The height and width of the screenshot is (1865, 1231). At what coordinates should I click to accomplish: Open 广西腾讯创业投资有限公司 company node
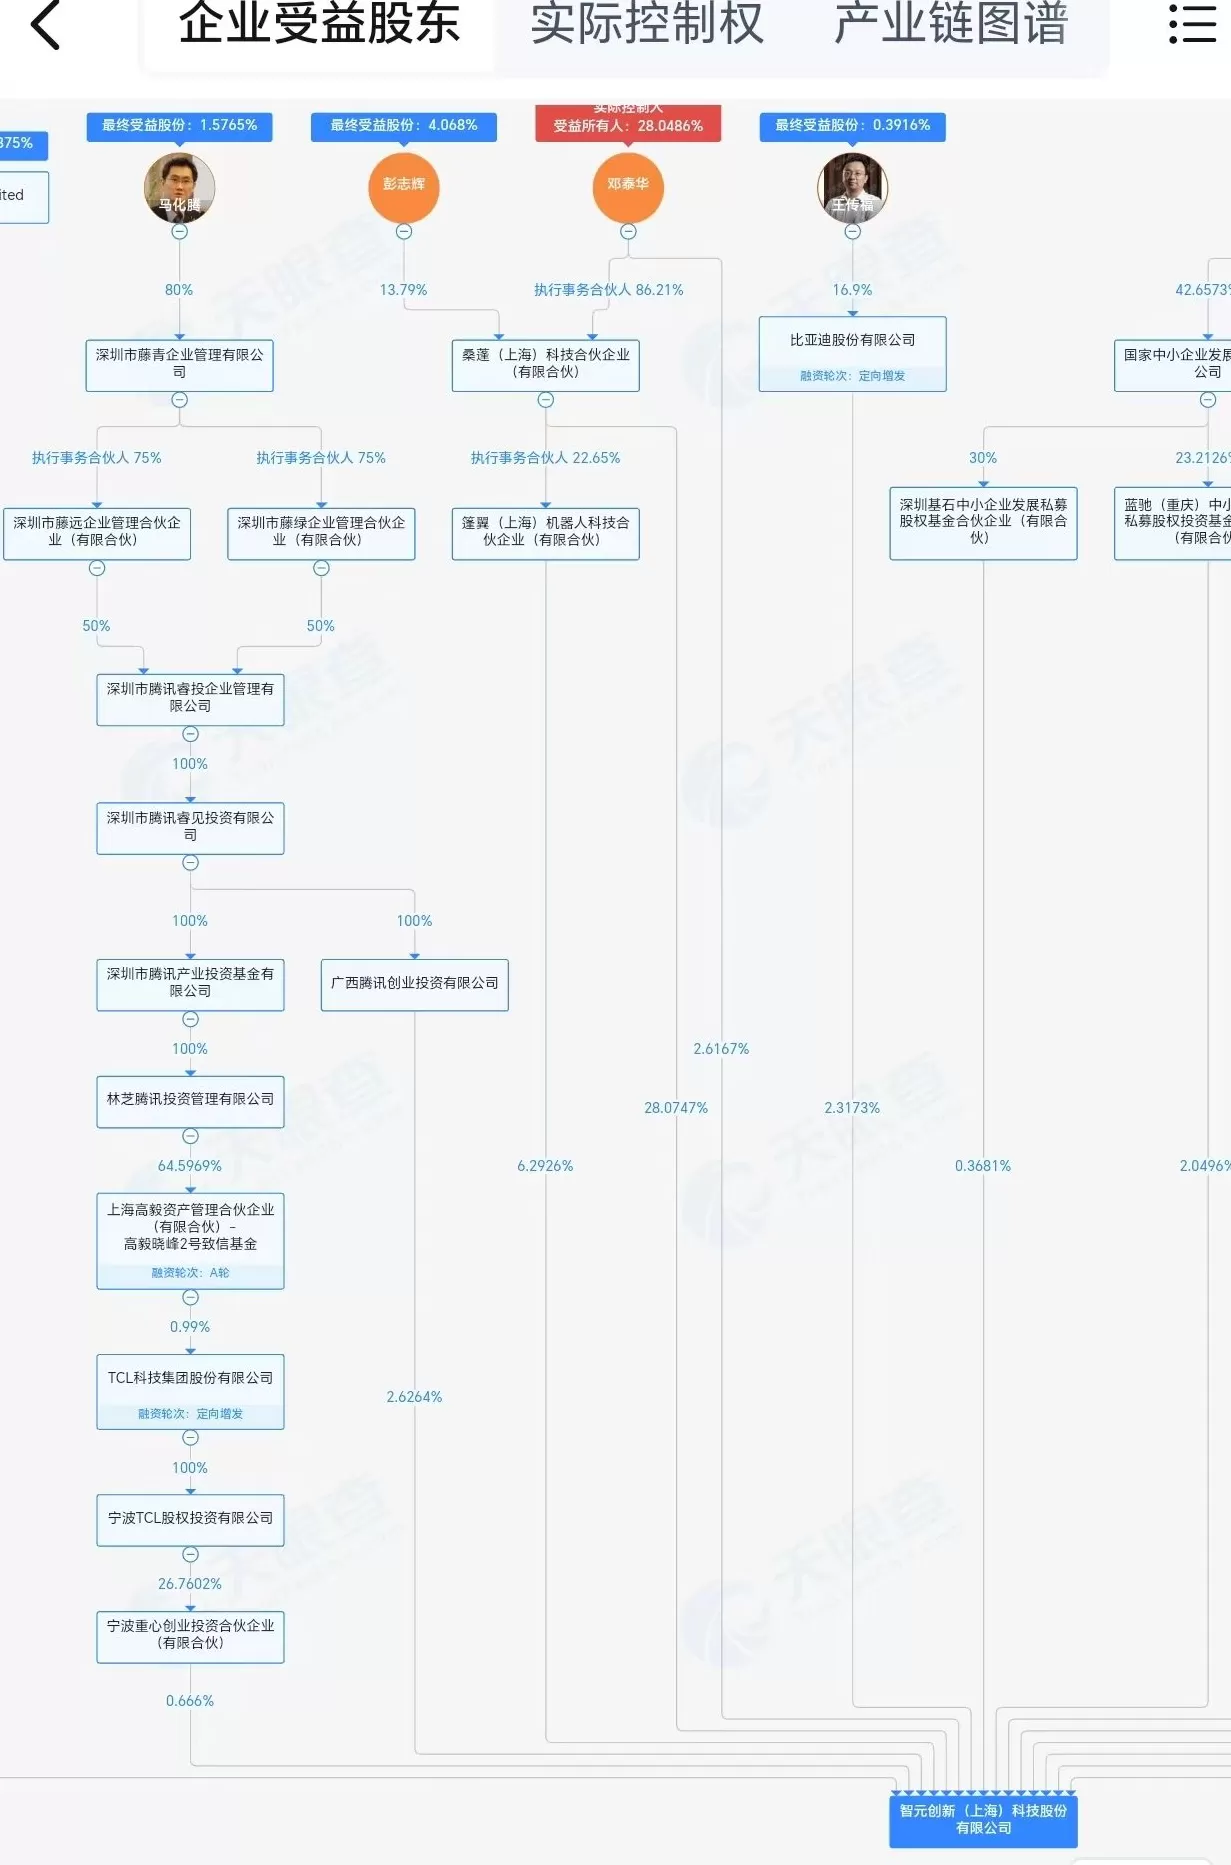tap(414, 984)
